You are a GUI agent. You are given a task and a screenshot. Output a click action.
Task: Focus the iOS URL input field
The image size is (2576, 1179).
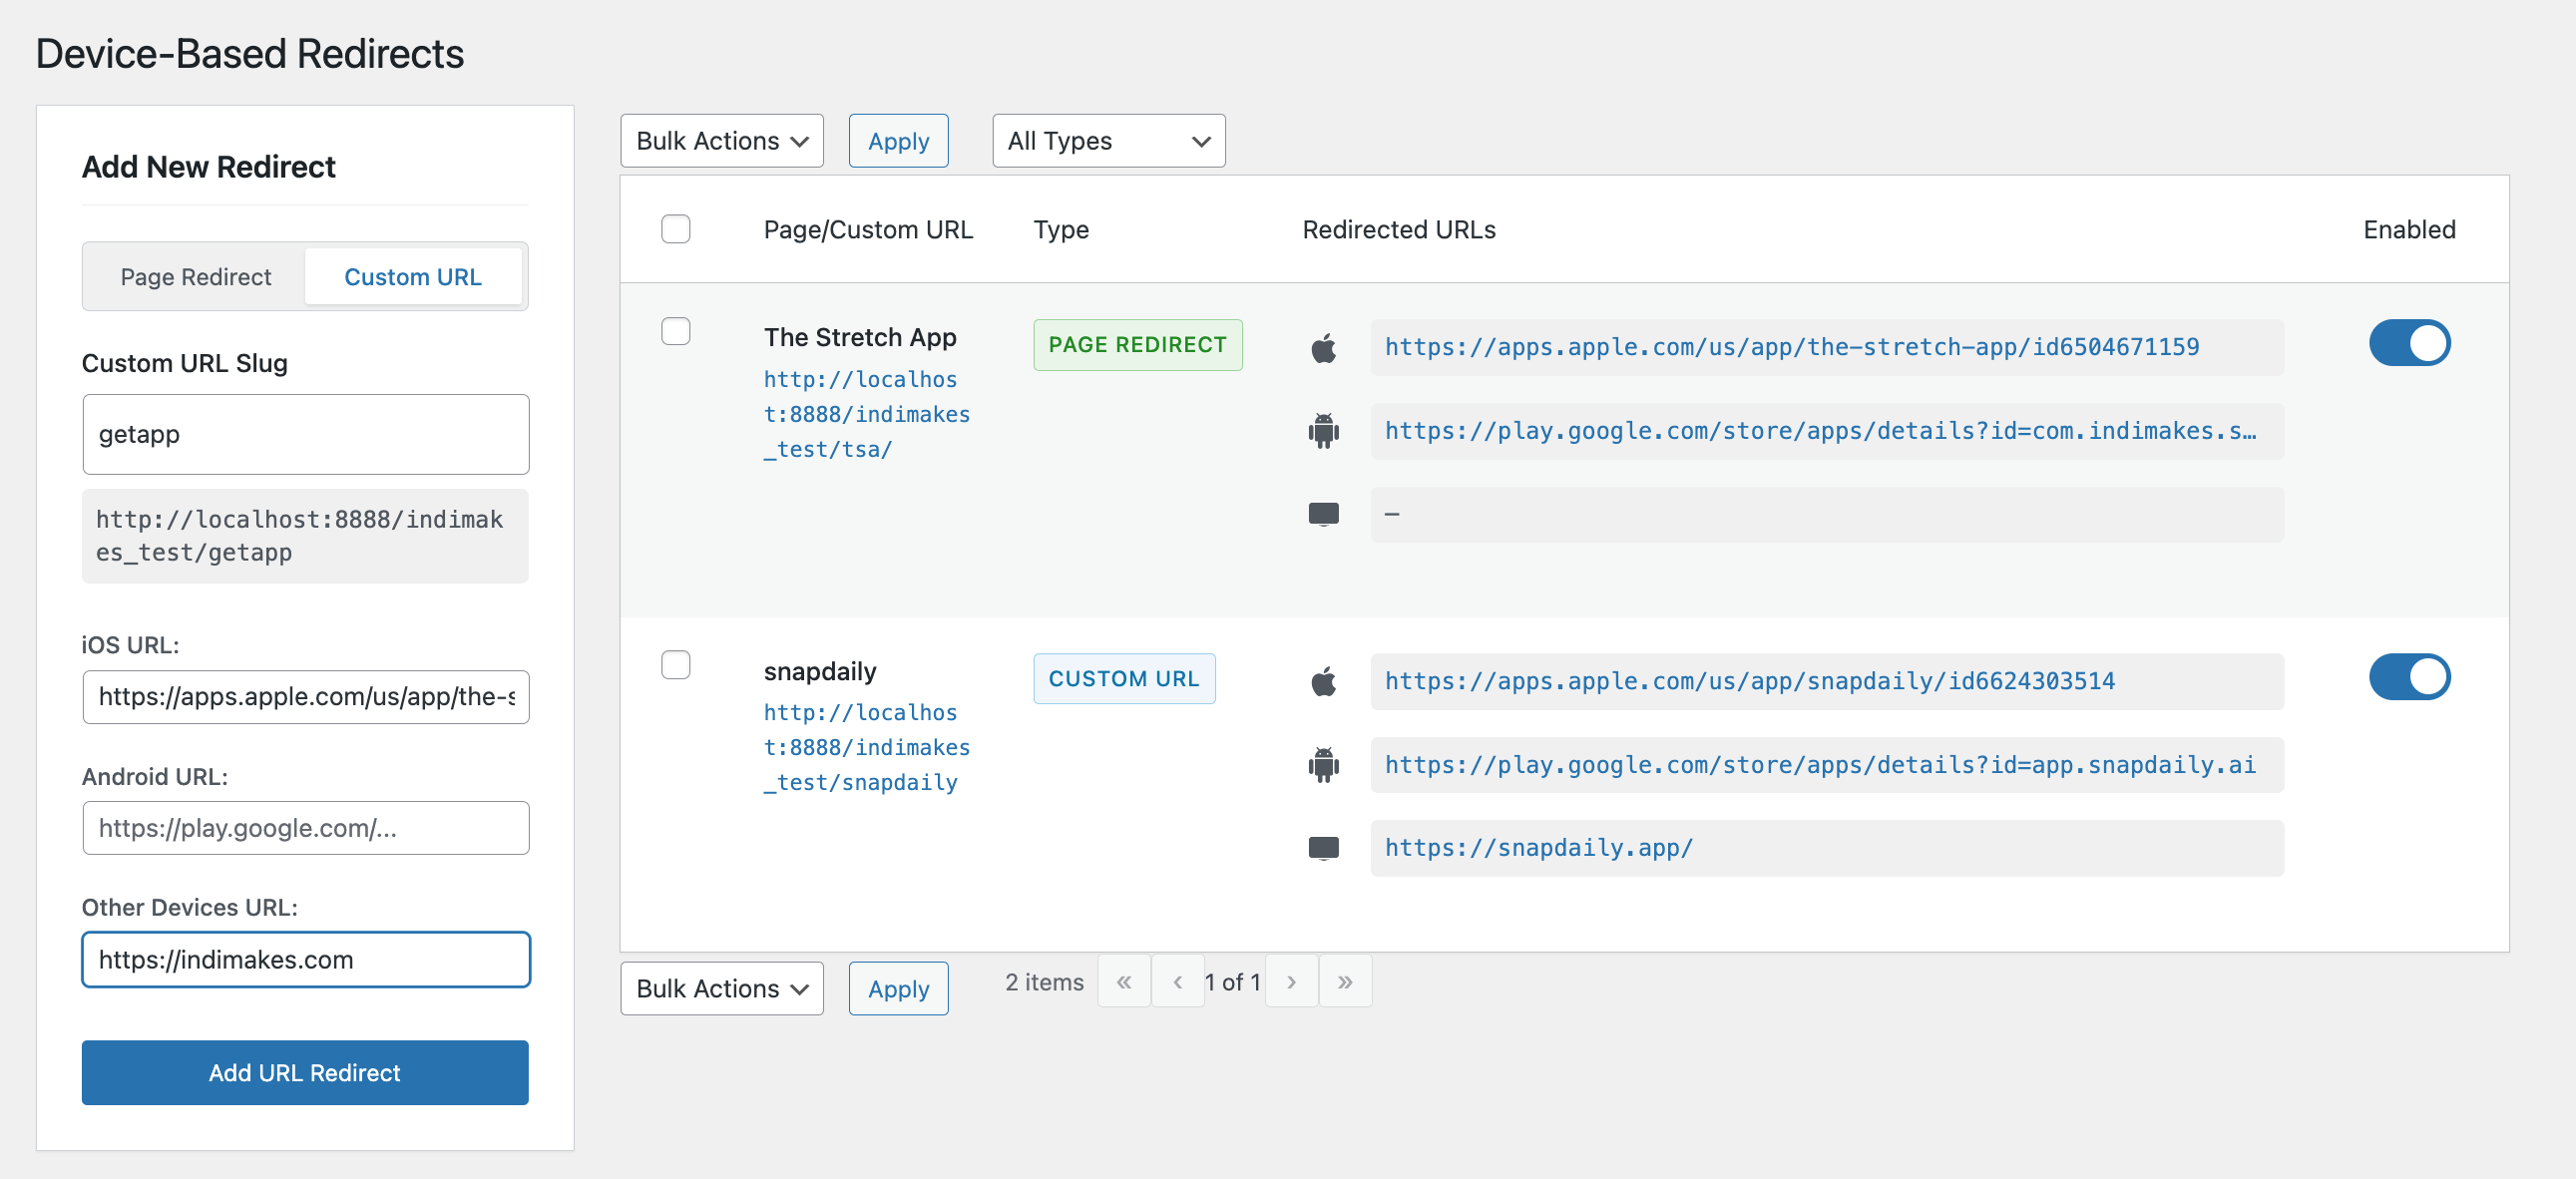(305, 697)
